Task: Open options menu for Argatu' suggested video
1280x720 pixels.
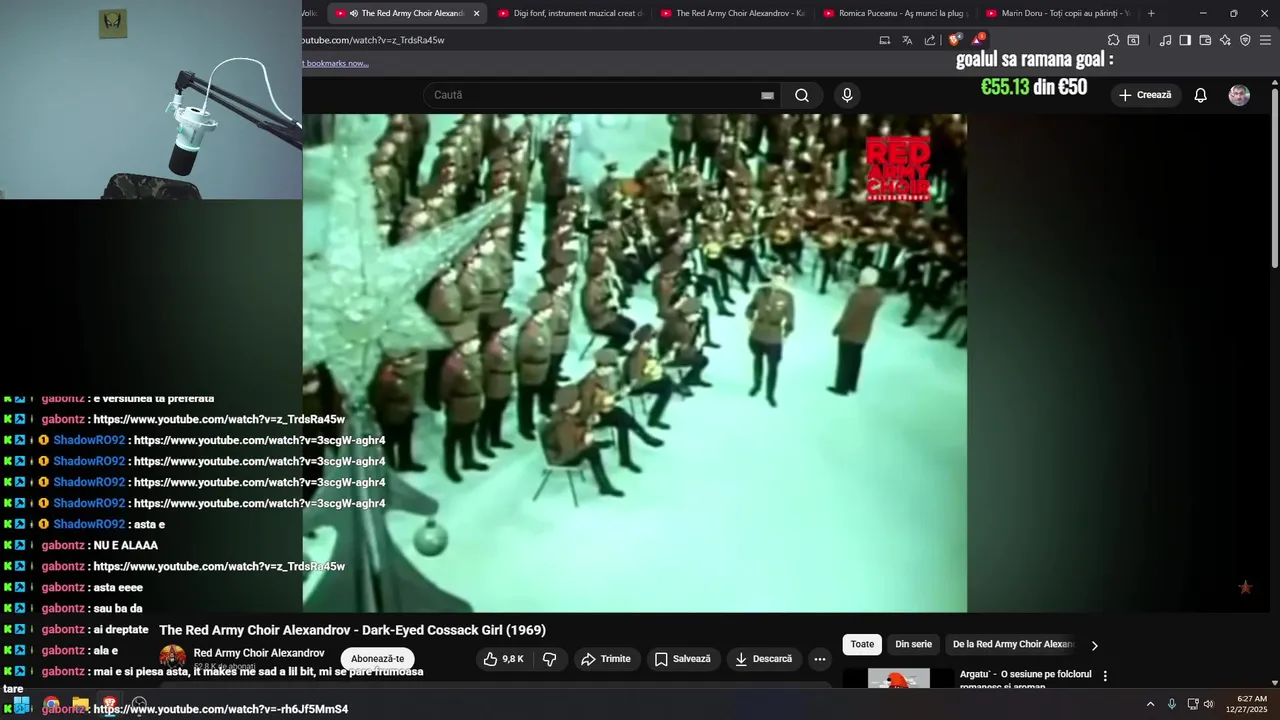Action: click(x=1105, y=676)
